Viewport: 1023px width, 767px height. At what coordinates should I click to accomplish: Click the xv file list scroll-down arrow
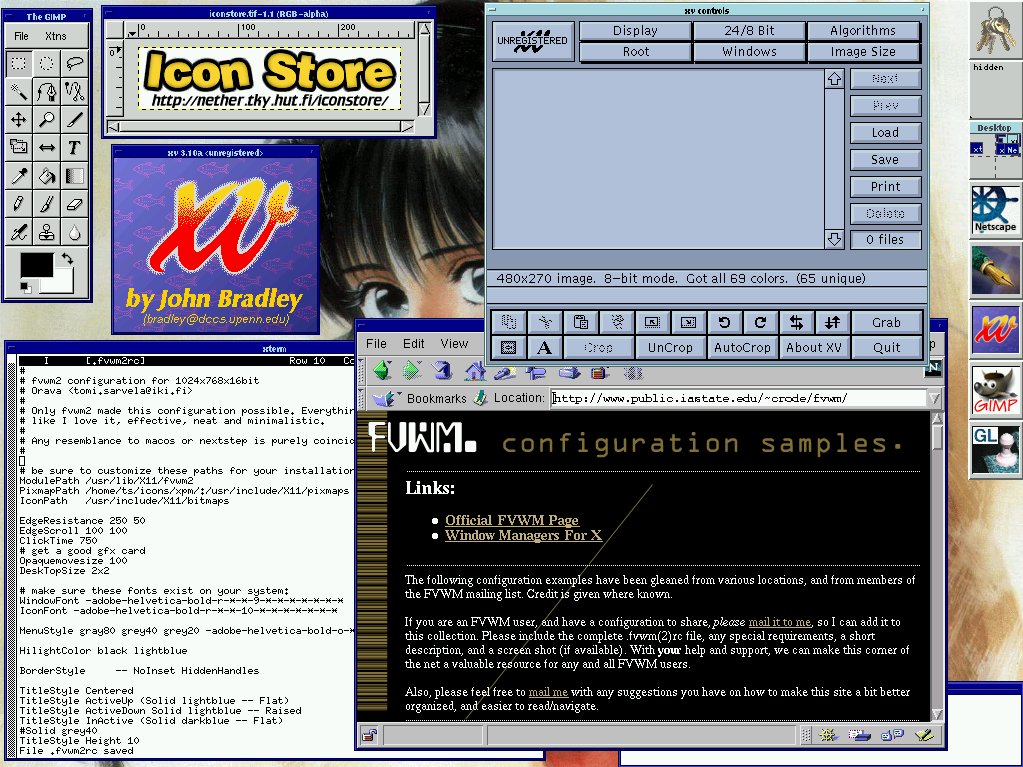click(834, 239)
